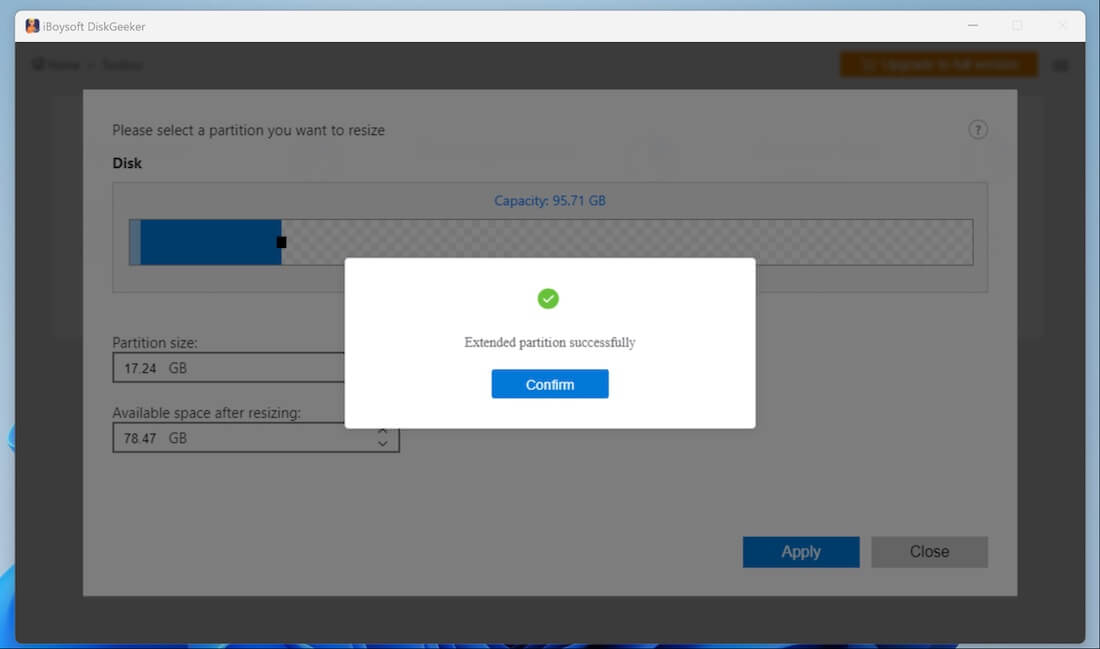The image size is (1100, 649).
Task: Click the green success checkmark icon
Action: [548, 299]
